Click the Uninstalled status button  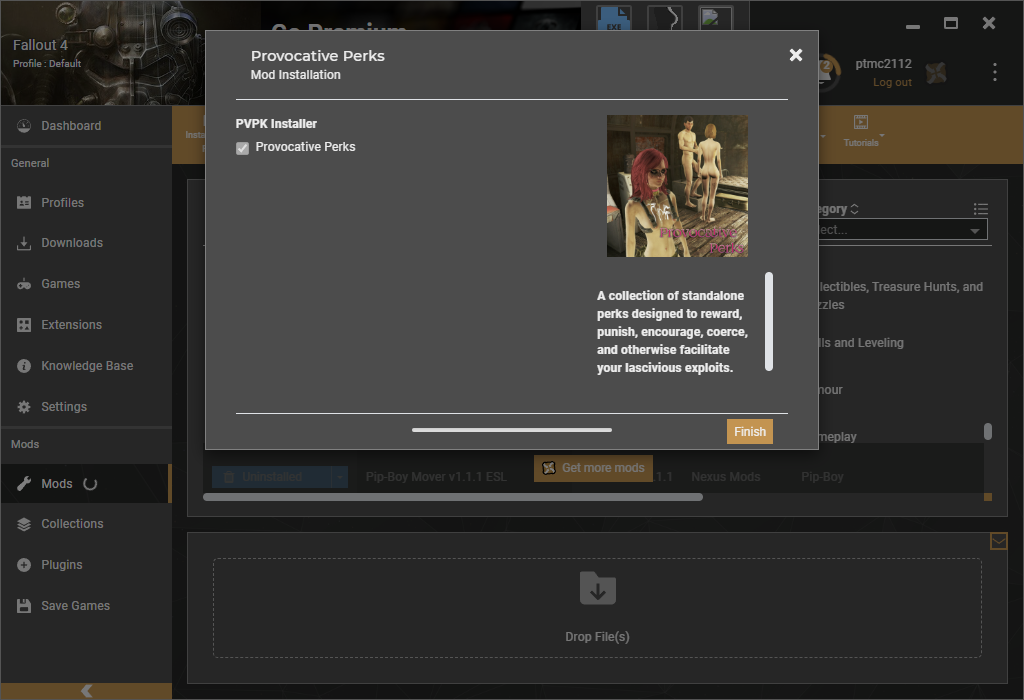[x=272, y=477]
